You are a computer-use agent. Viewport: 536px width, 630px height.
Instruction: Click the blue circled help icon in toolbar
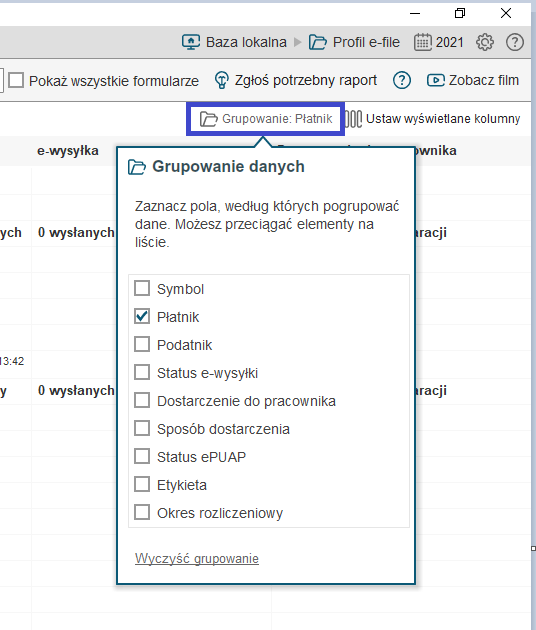coord(402,80)
